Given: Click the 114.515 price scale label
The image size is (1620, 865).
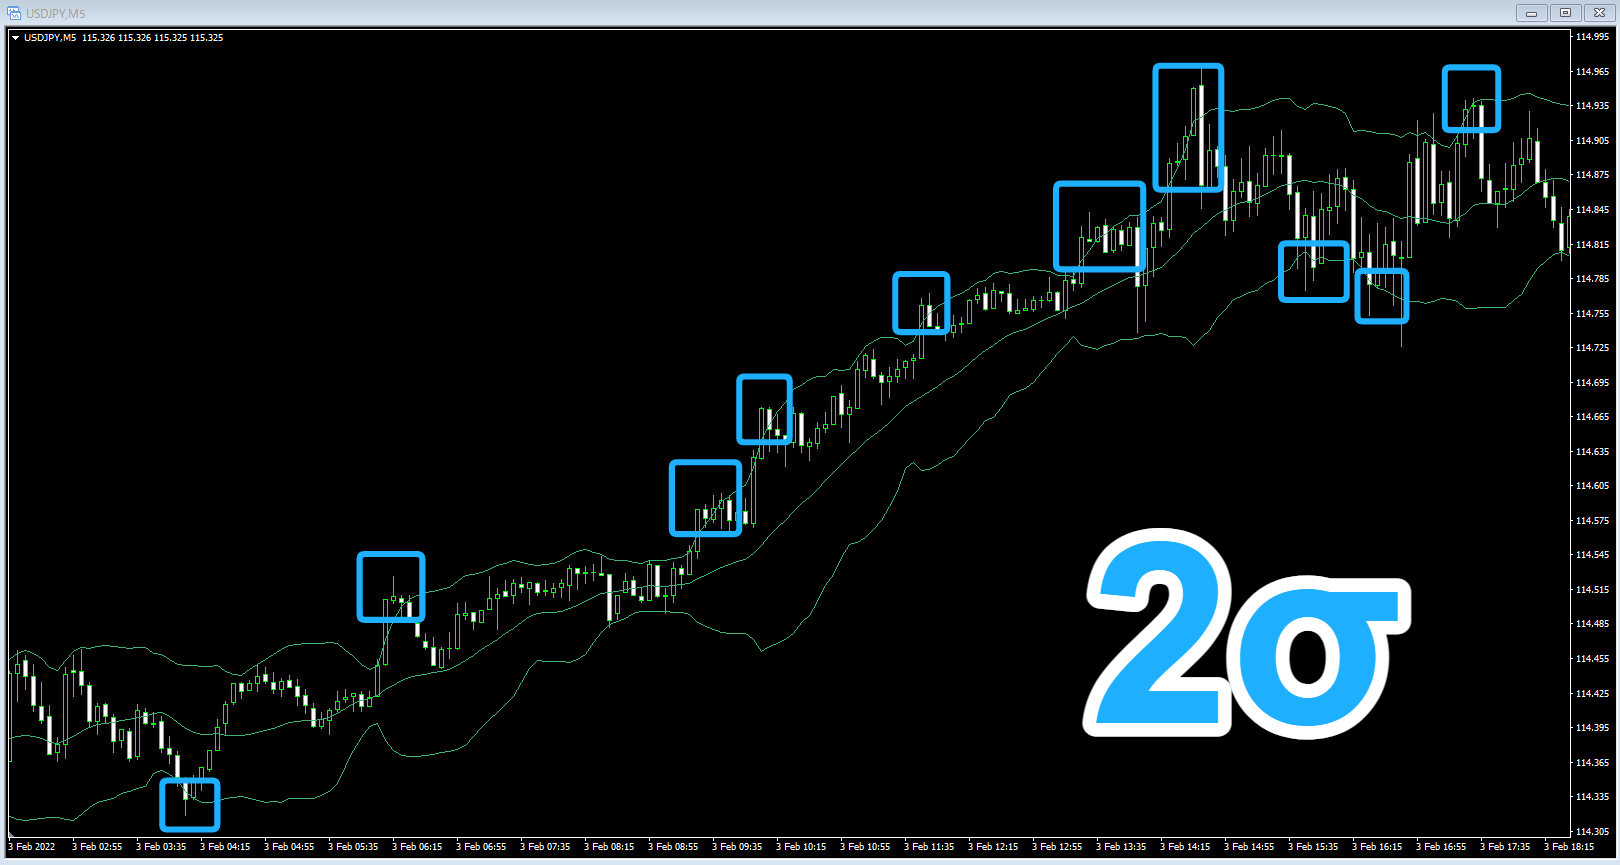Looking at the screenshot, I should pos(1592,590).
